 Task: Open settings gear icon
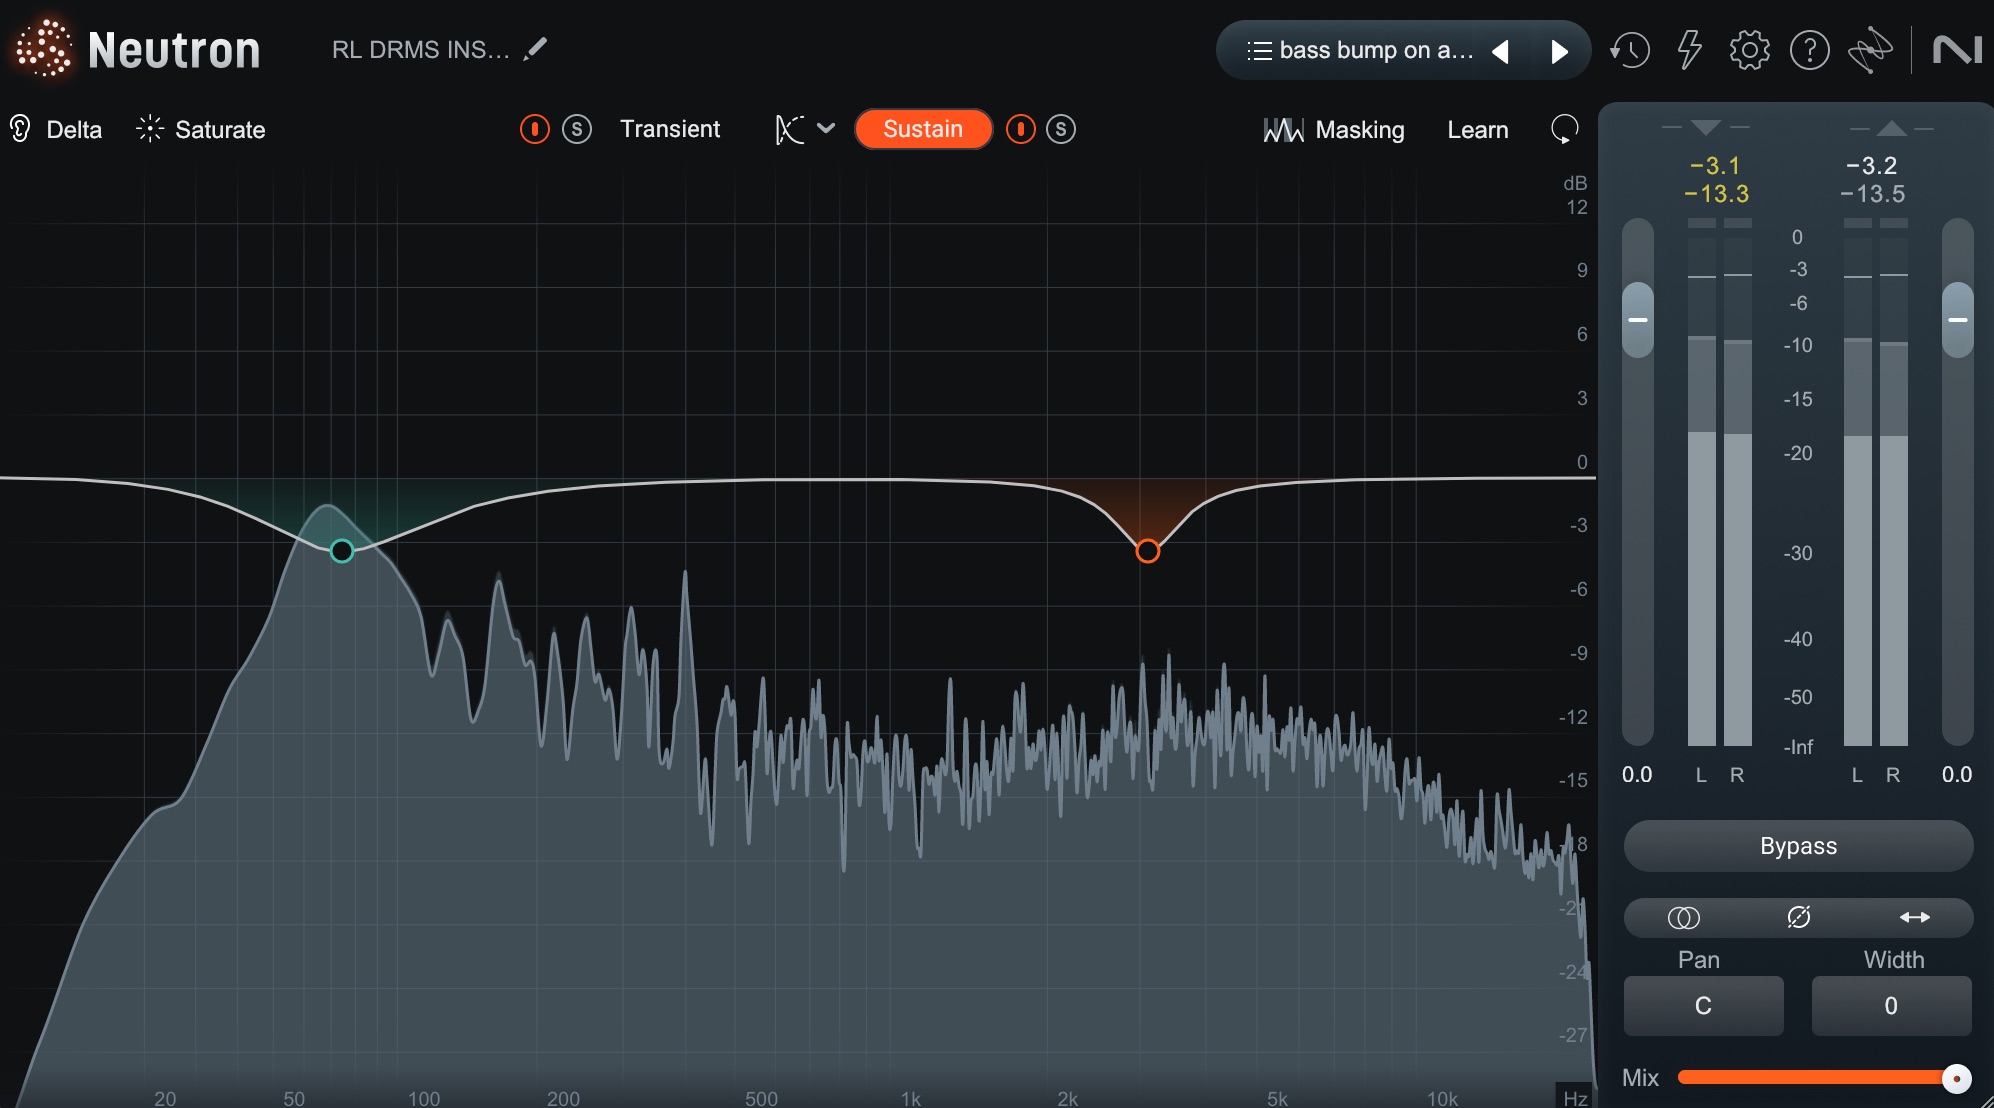point(1749,50)
